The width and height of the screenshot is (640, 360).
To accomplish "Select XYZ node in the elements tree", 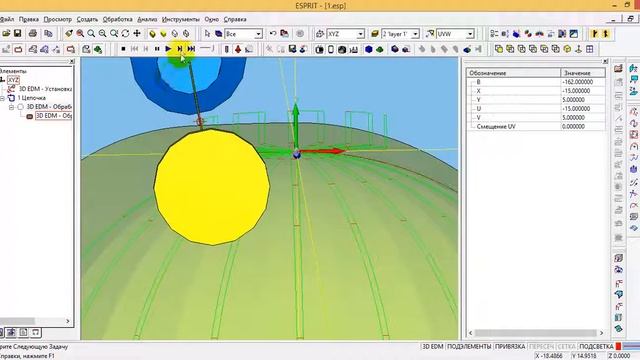I will 13,80.
